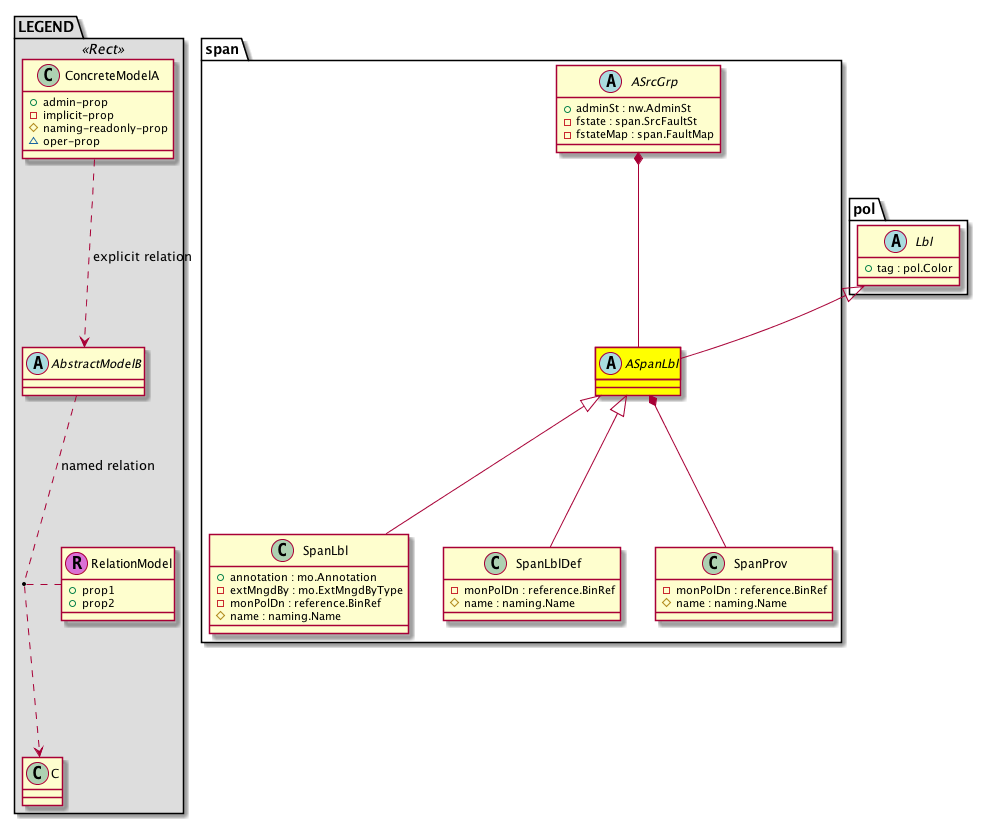Click the yellow highlighted ASpanLbl box

(639, 375)
